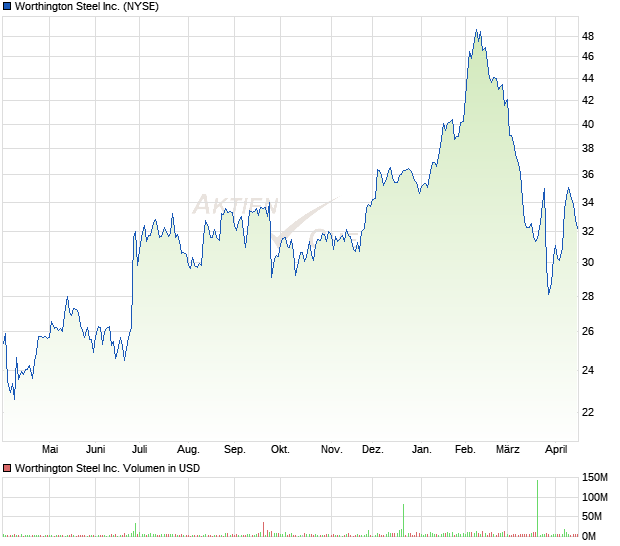Image resolution: width=620 pixels, height=546 pixels.
Task: Click the 22 price axis value
Action: point(588,413)
